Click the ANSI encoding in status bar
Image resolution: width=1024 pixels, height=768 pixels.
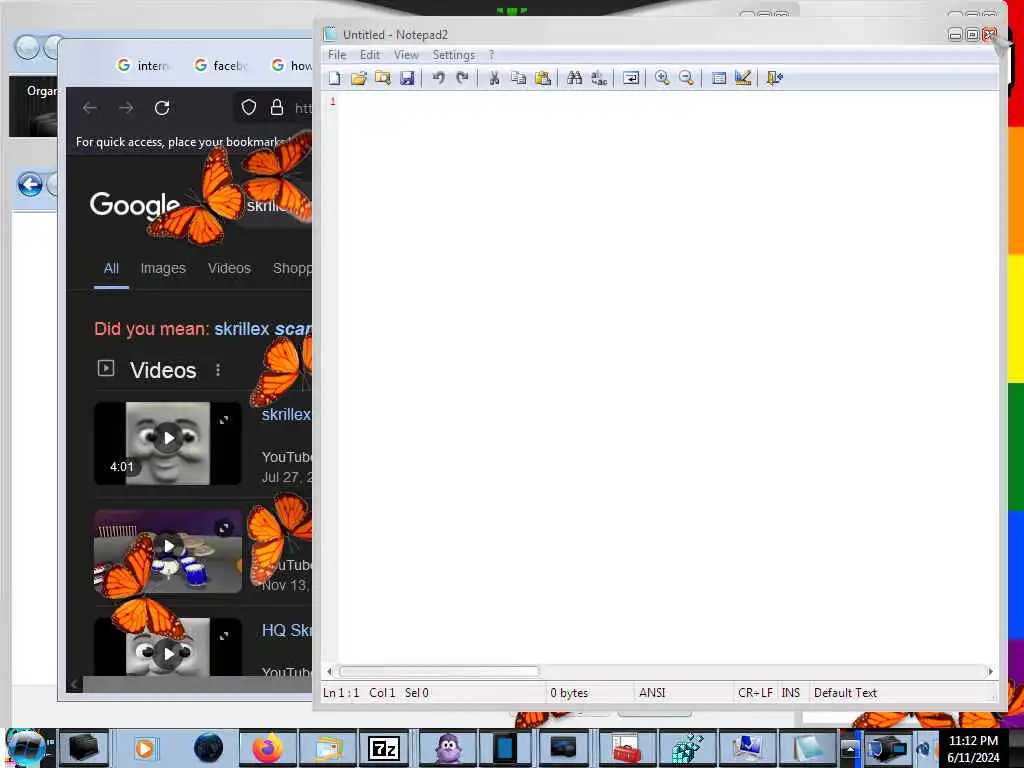tap(652, 693)
